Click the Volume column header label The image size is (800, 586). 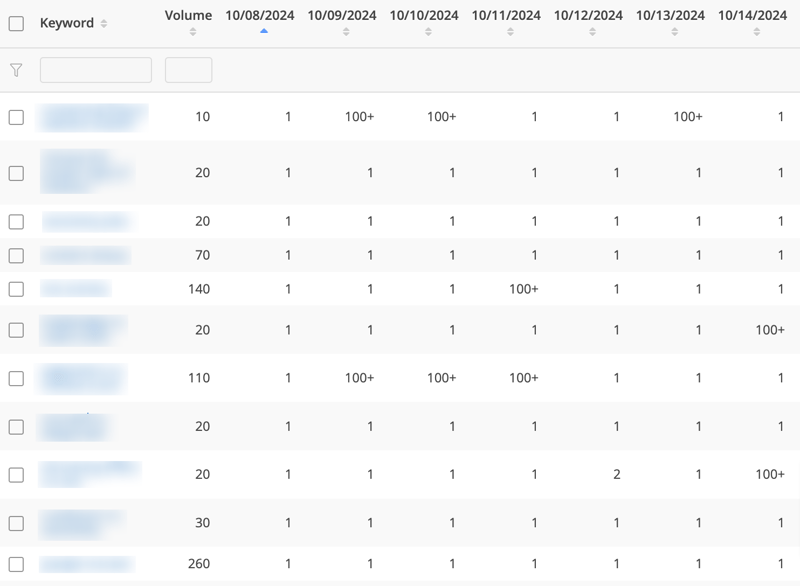point(188,15)
